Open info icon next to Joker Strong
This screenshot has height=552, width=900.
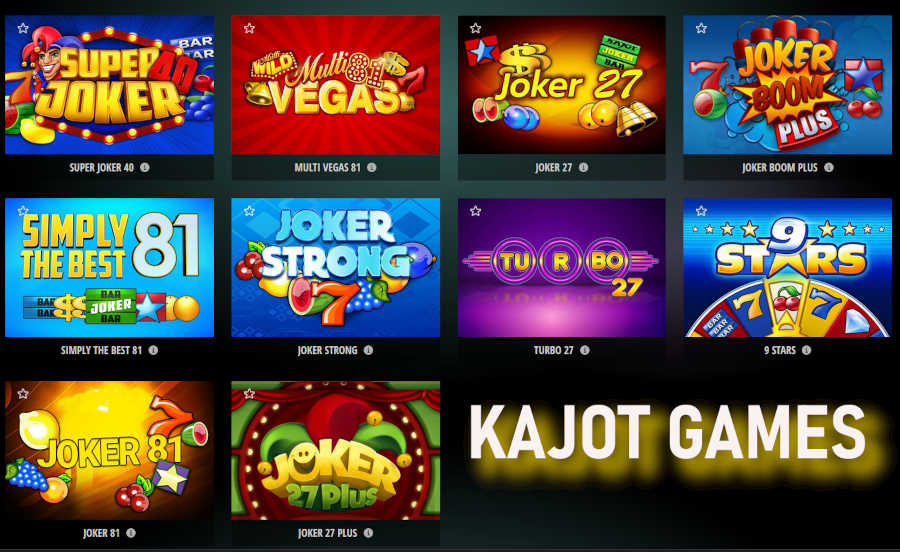(x=368, y=350)
